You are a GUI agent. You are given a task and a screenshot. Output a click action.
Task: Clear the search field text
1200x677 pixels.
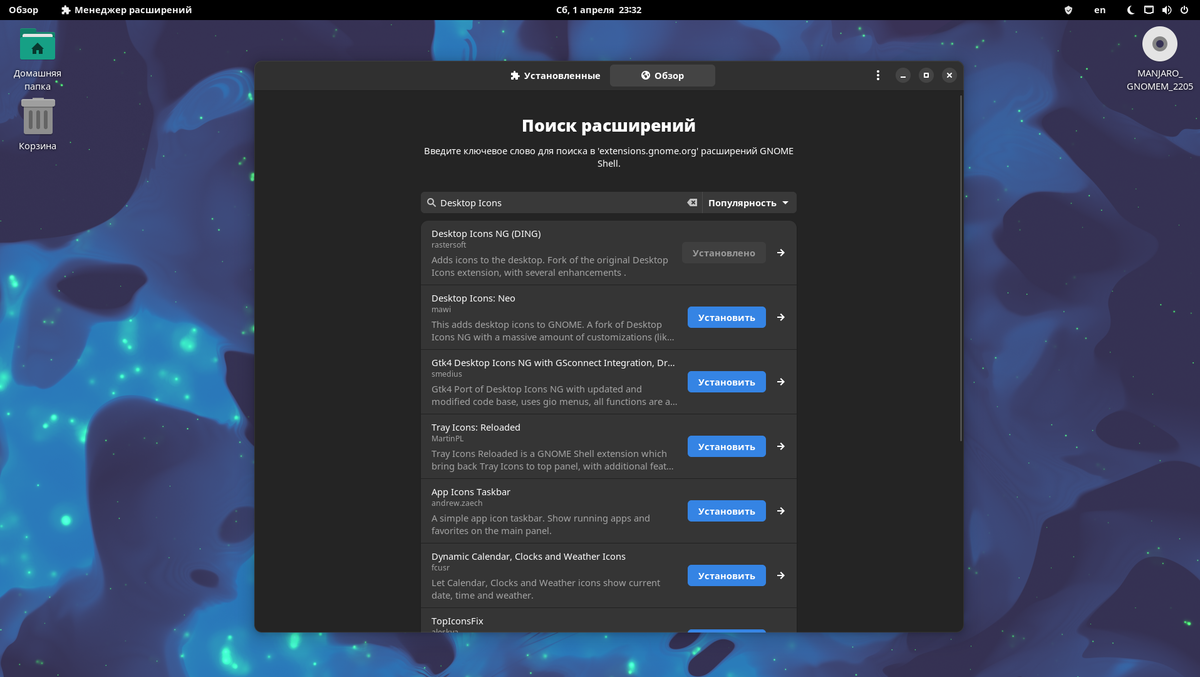coord(691,203)
